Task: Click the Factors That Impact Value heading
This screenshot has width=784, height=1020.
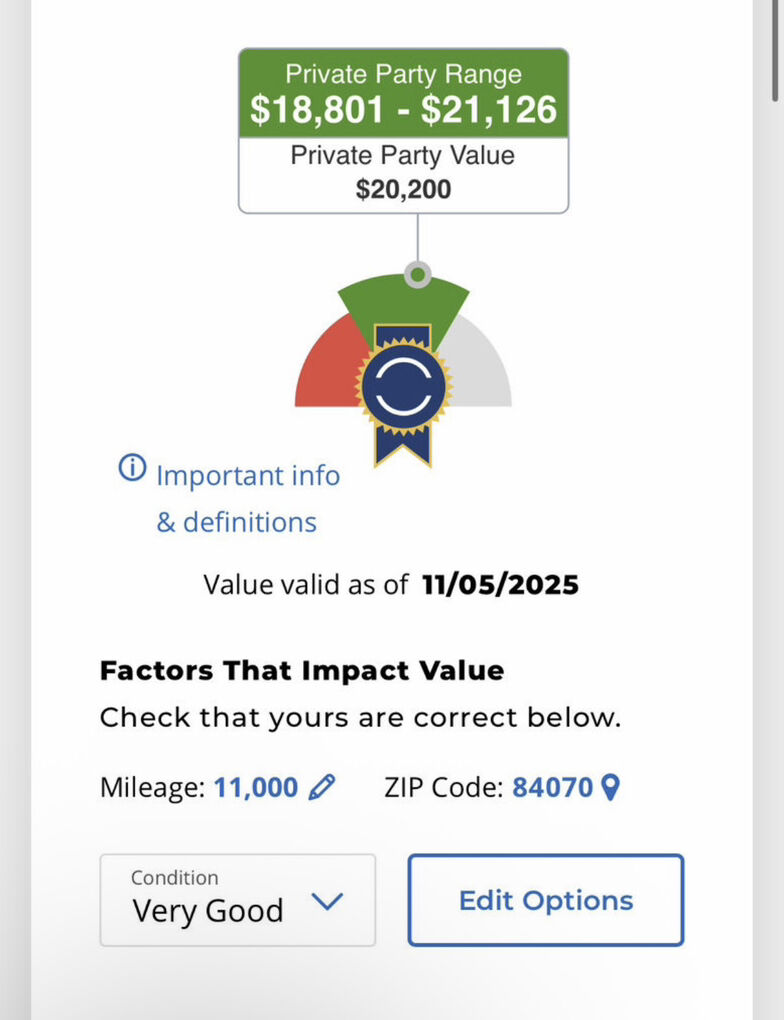Action: 302,670
